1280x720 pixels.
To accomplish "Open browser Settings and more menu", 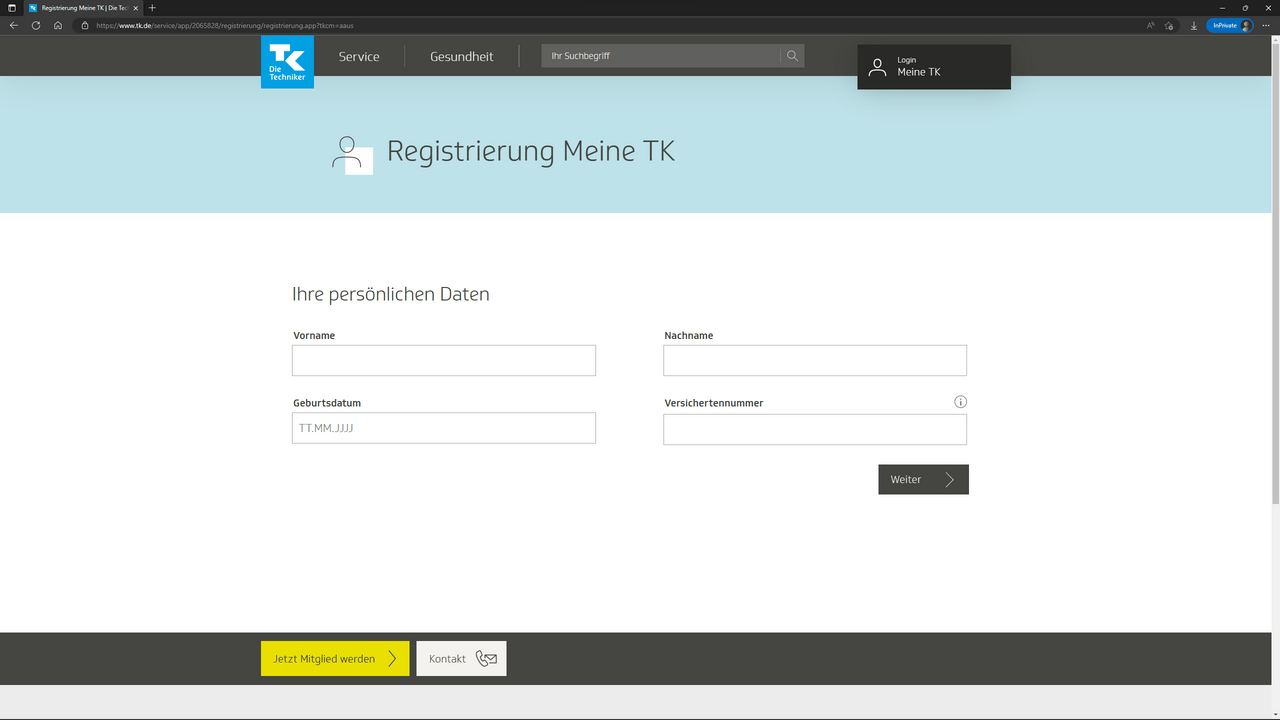I will tap(1266, 25).
